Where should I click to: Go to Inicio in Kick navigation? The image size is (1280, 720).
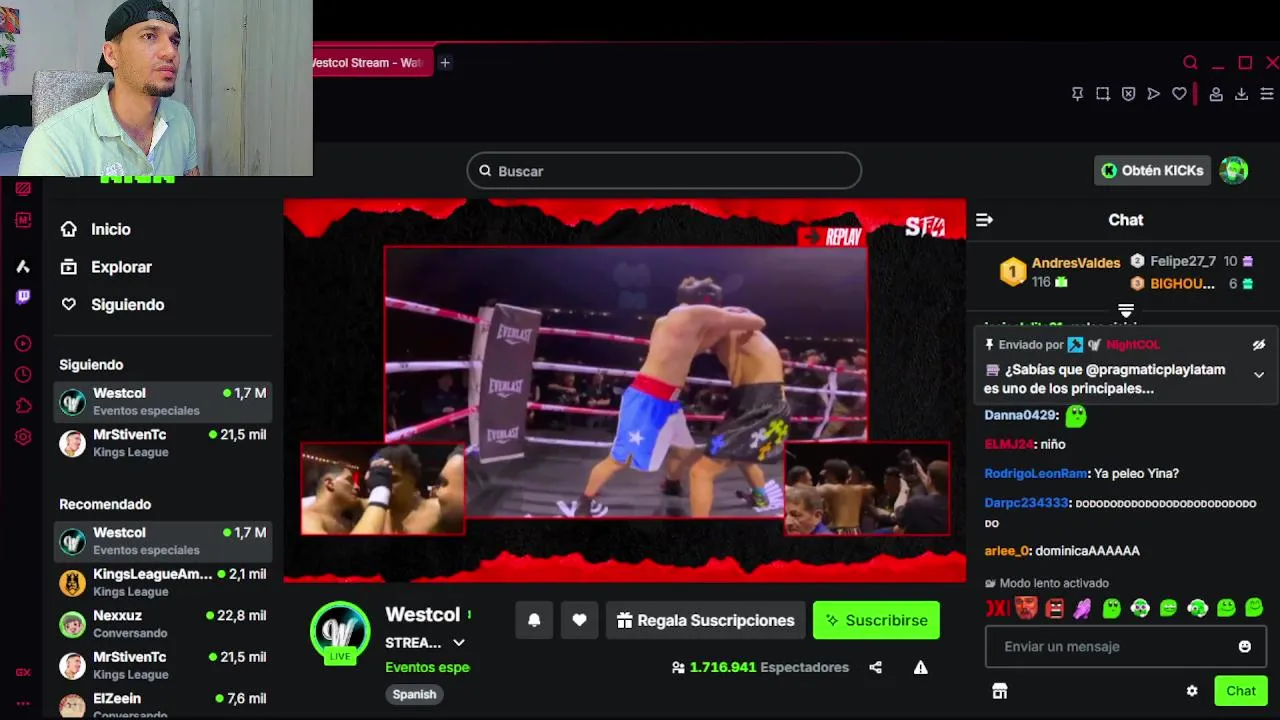(x=96, y=229)
